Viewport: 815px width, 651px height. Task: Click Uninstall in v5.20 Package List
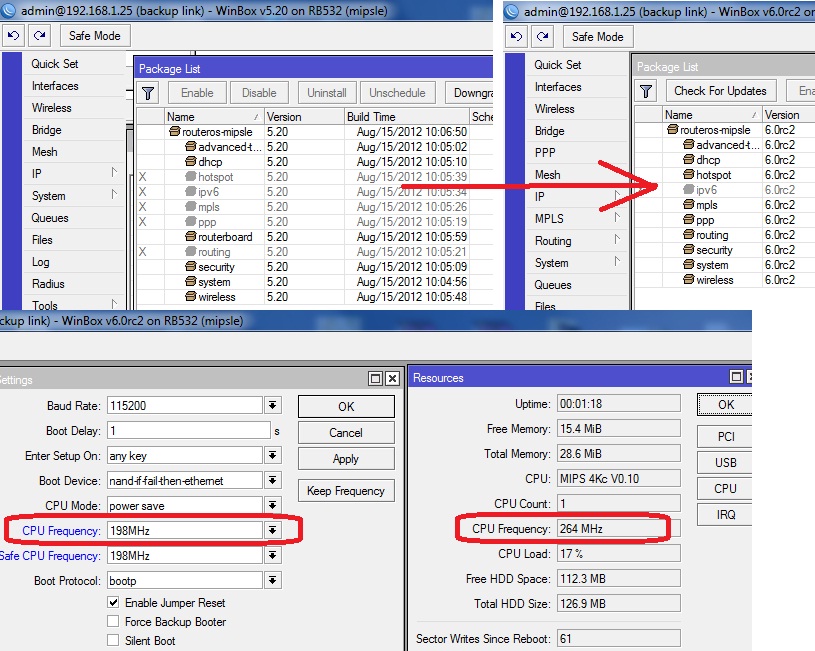[327, 93]
